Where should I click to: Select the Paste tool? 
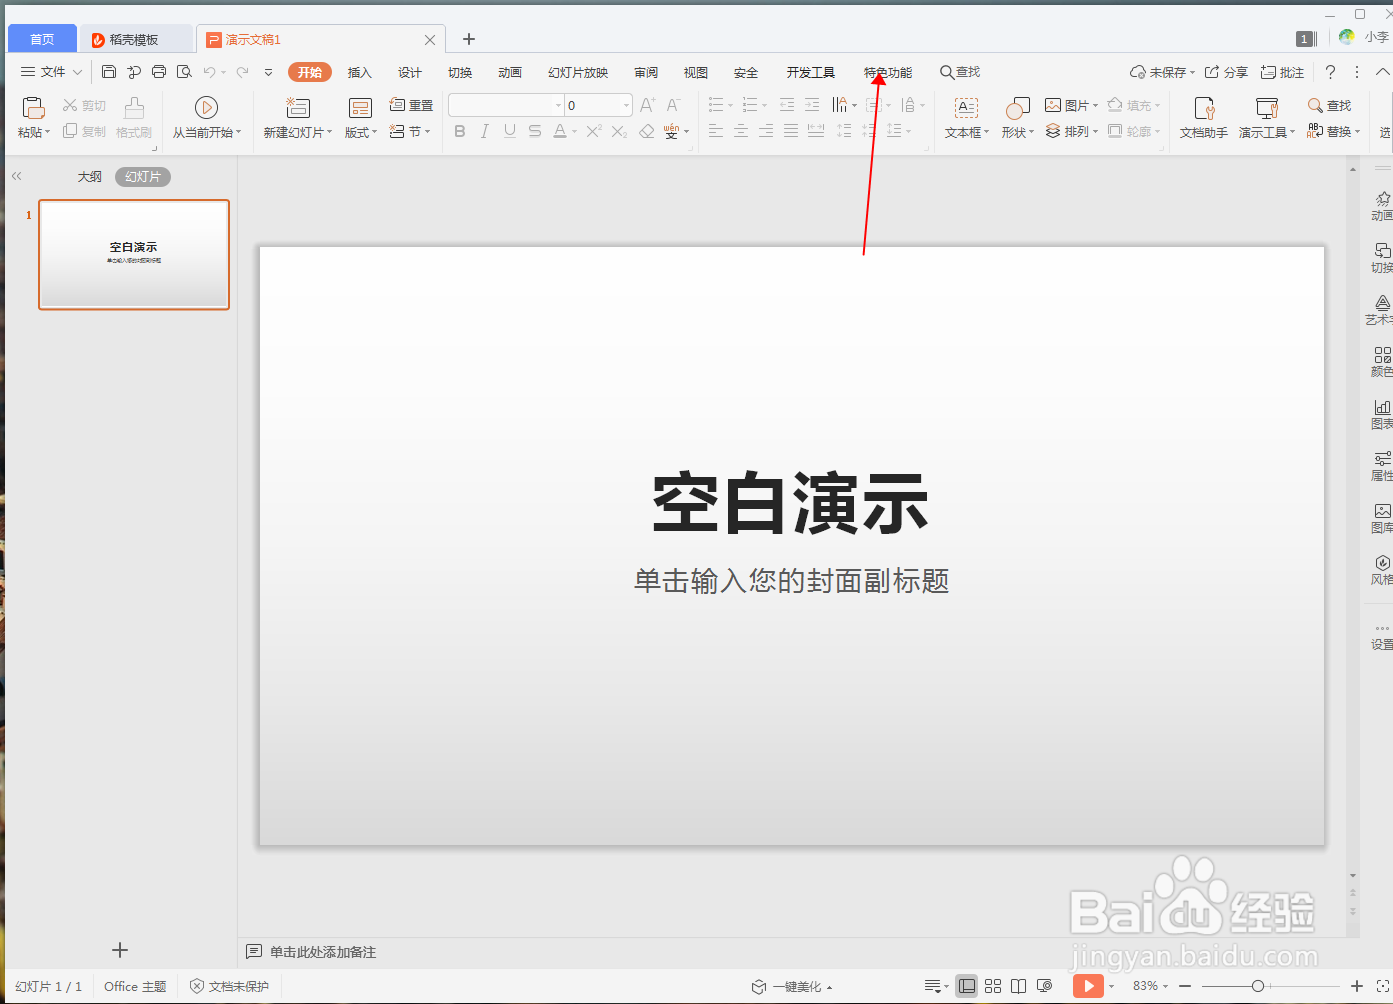[x=33, y=115]
